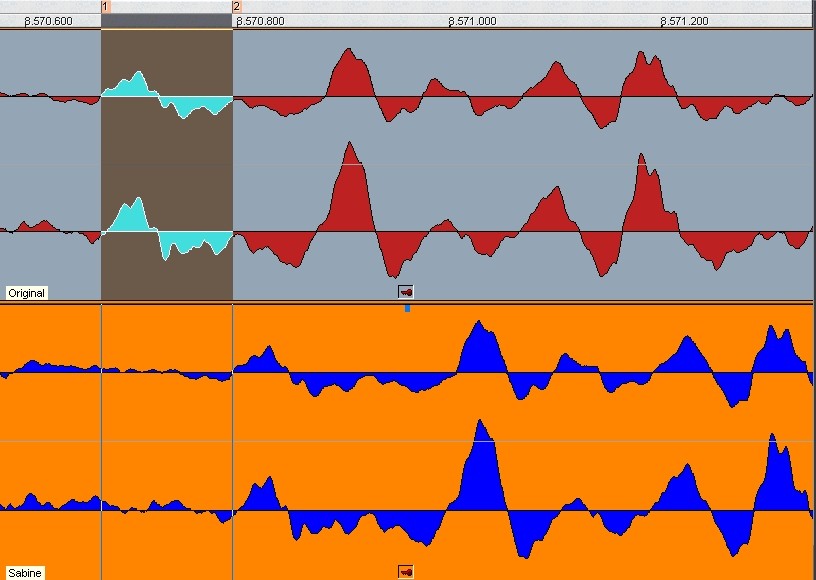Click ruler time label 8.570.600
The height and width of the screenshot is (580, 816).
pyautogui.click(x=48, y=21)
